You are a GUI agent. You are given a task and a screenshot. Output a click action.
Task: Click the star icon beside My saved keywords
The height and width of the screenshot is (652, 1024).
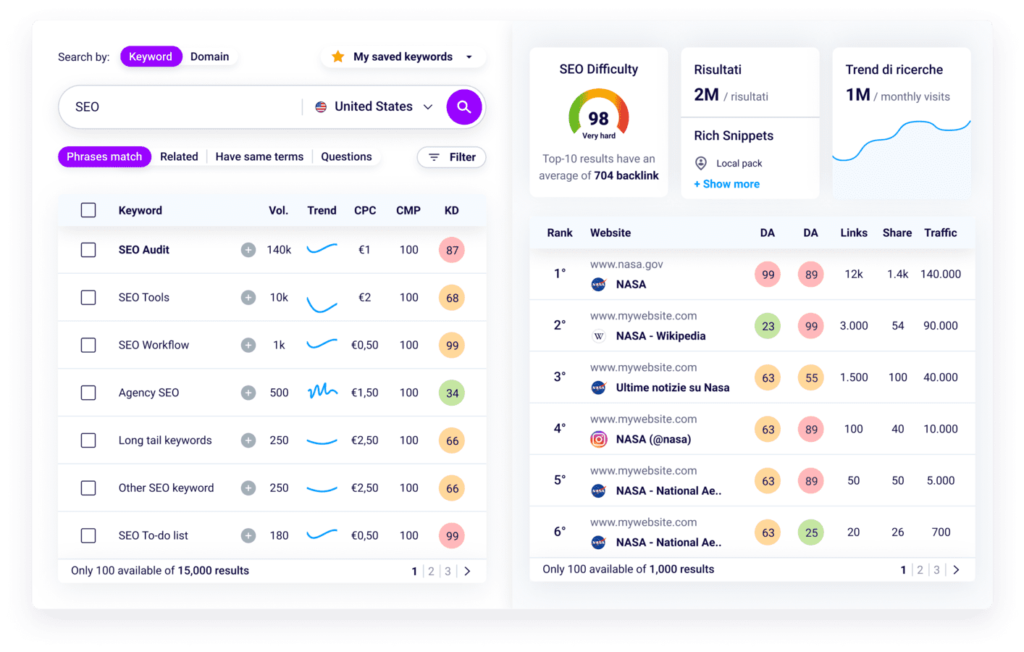point(338,57)
